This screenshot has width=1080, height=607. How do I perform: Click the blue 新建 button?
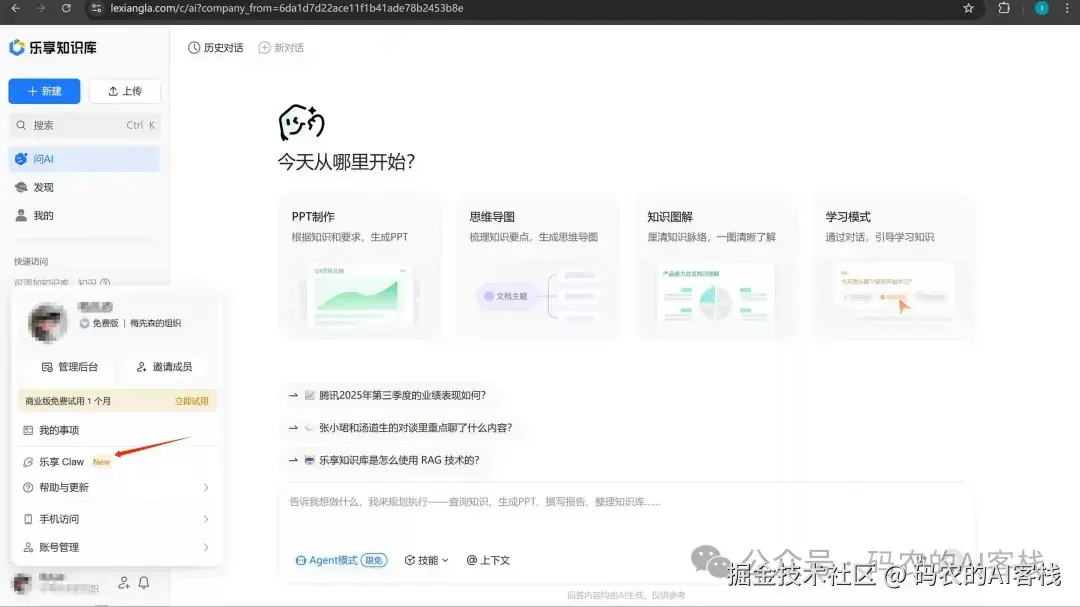[x=44, y=91]
